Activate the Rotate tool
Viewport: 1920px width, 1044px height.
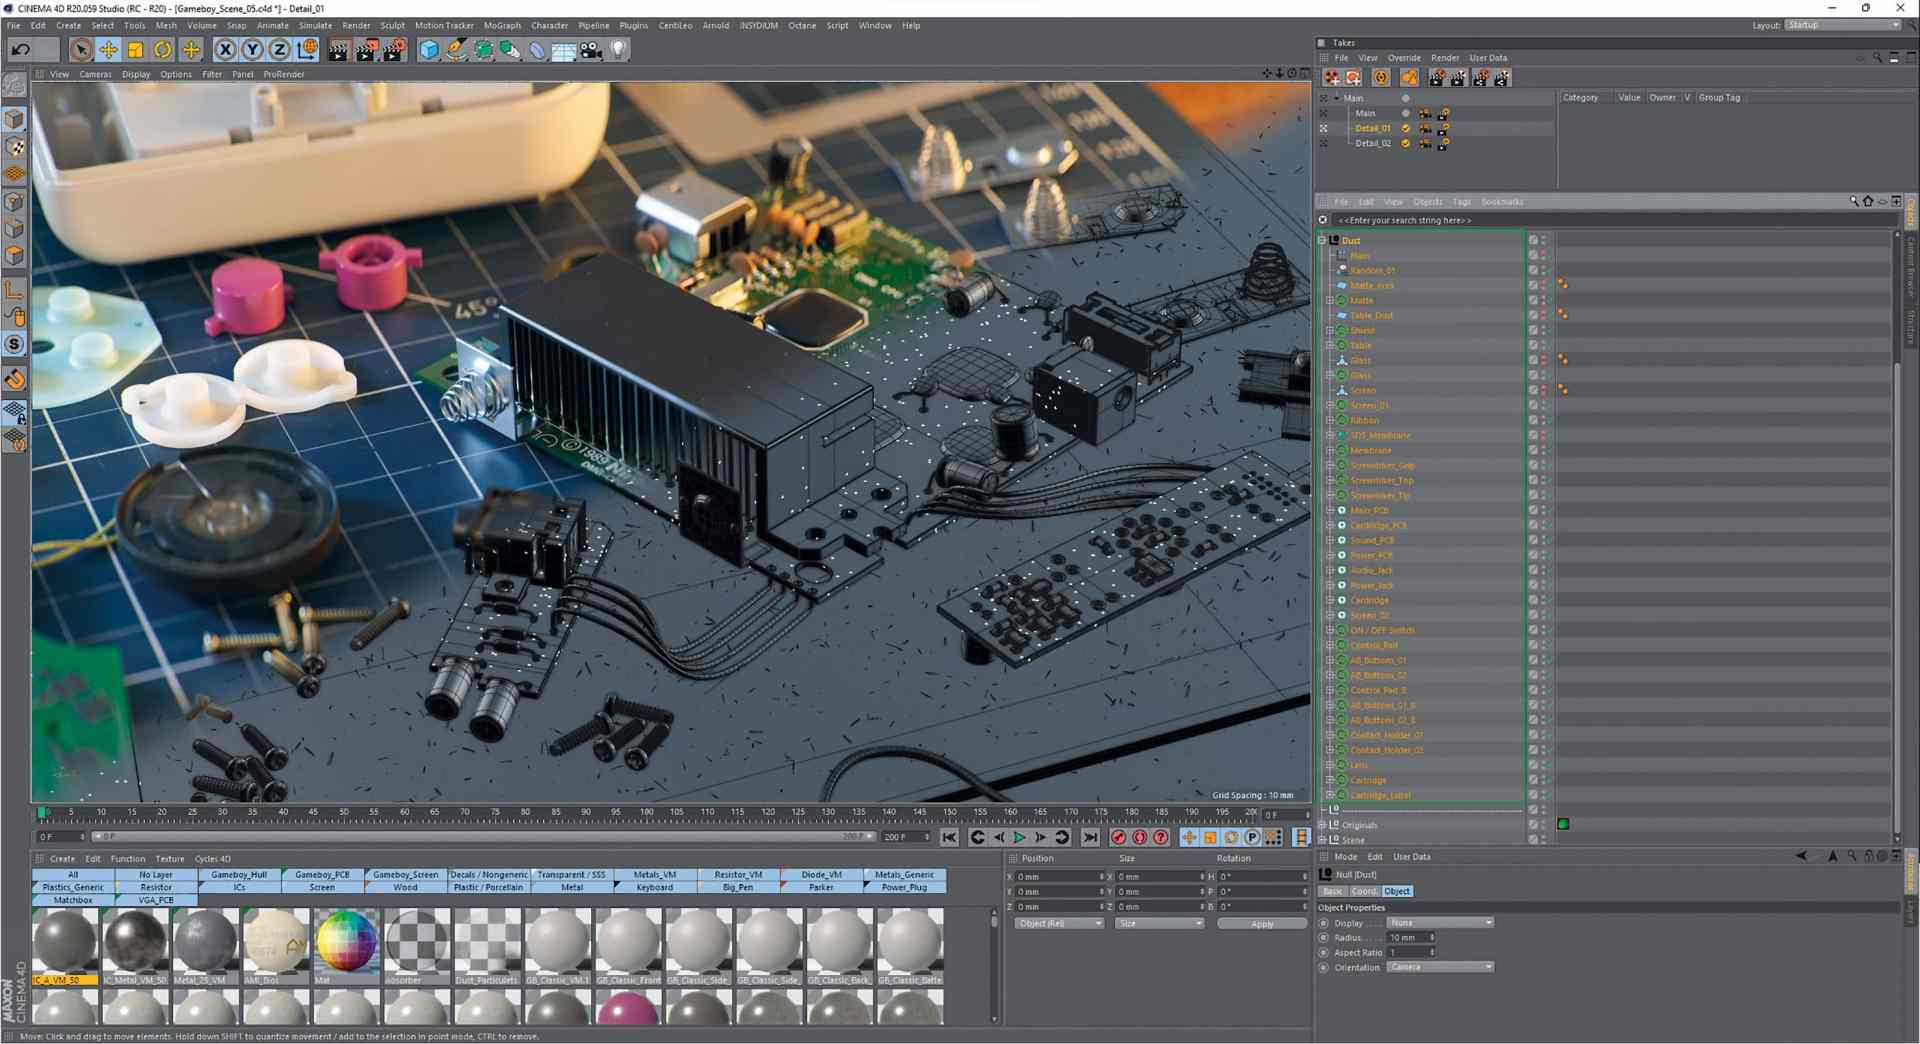[162, 49]
